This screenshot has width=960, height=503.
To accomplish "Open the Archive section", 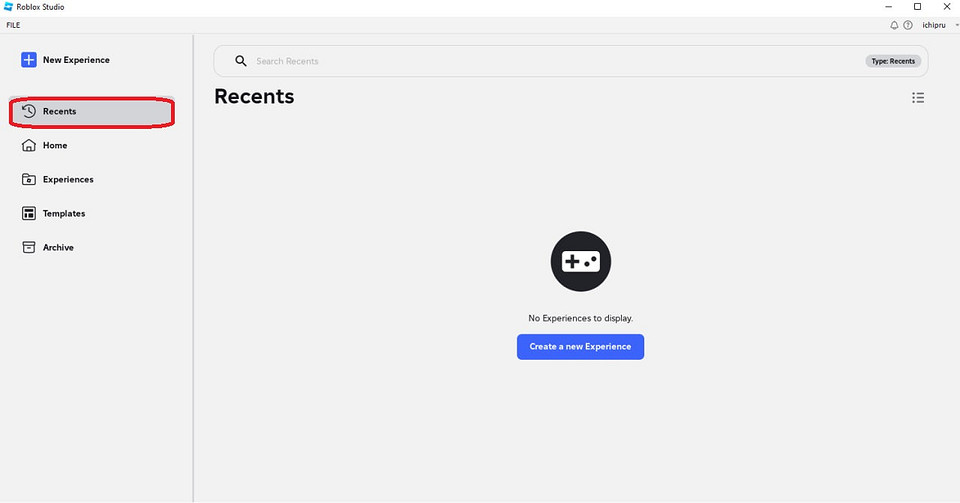I will [x=57, y=248].
